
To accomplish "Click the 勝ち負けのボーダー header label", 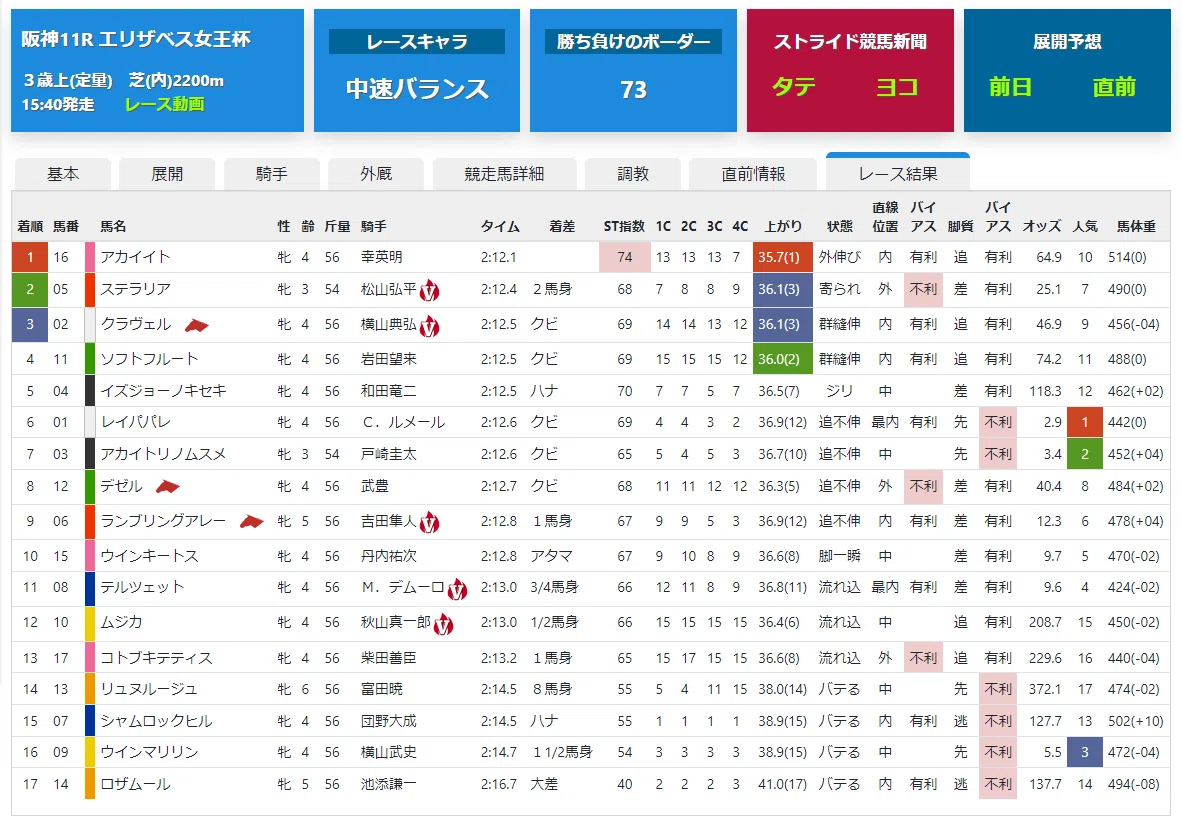I will pos(633,41).
